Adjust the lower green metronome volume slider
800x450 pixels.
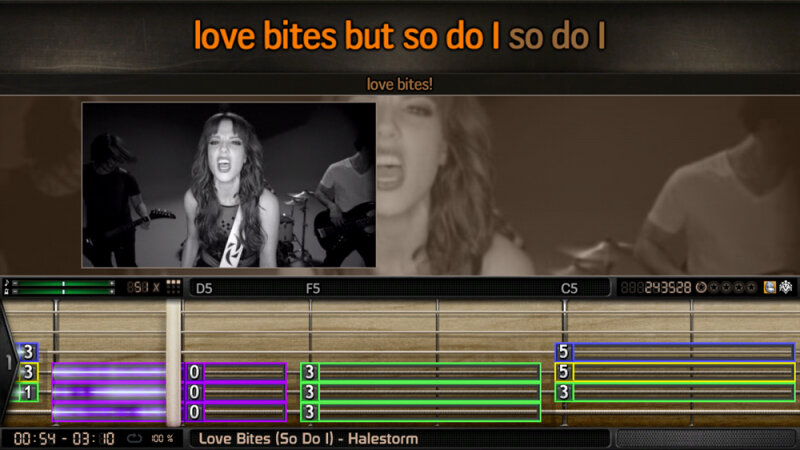coord(63,292)
